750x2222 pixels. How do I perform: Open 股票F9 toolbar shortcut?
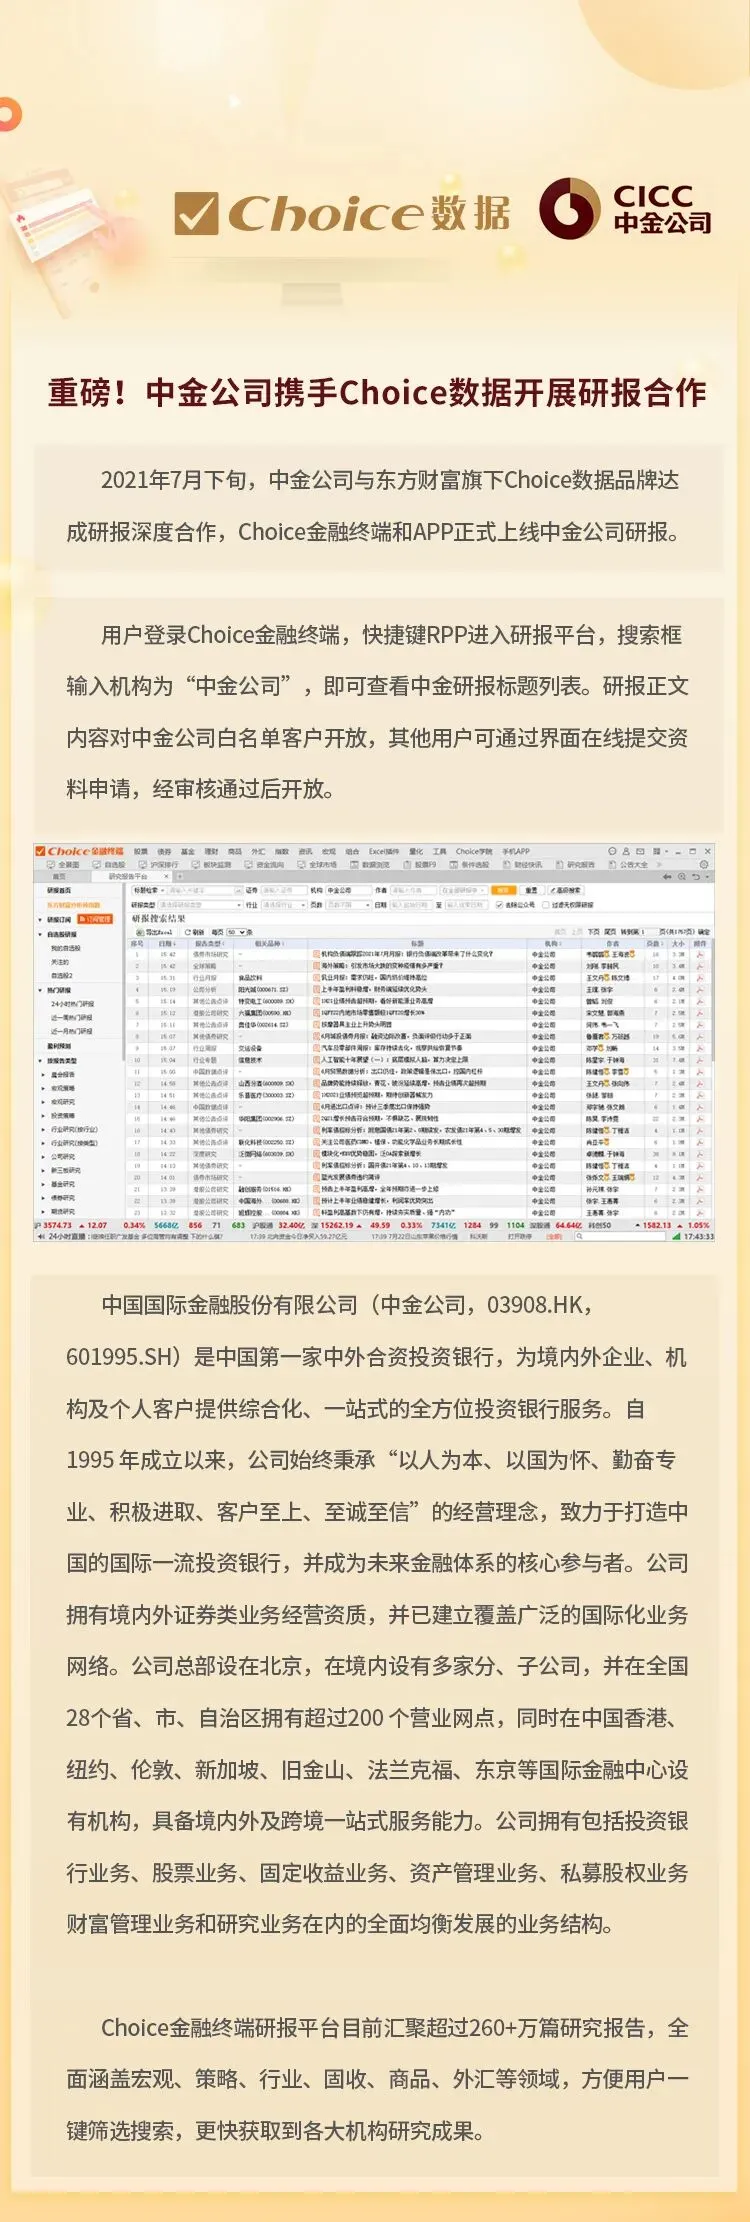[420, 864]
